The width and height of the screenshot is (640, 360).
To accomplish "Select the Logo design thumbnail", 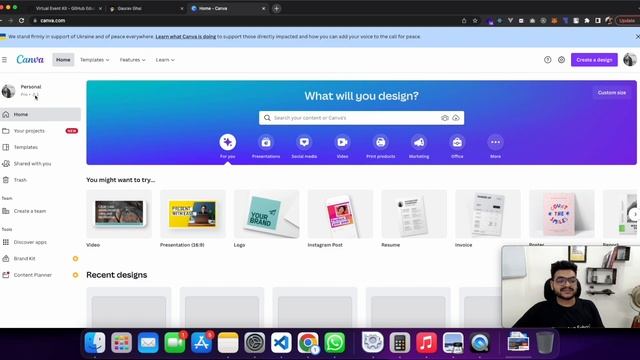I will click(267, 214).
